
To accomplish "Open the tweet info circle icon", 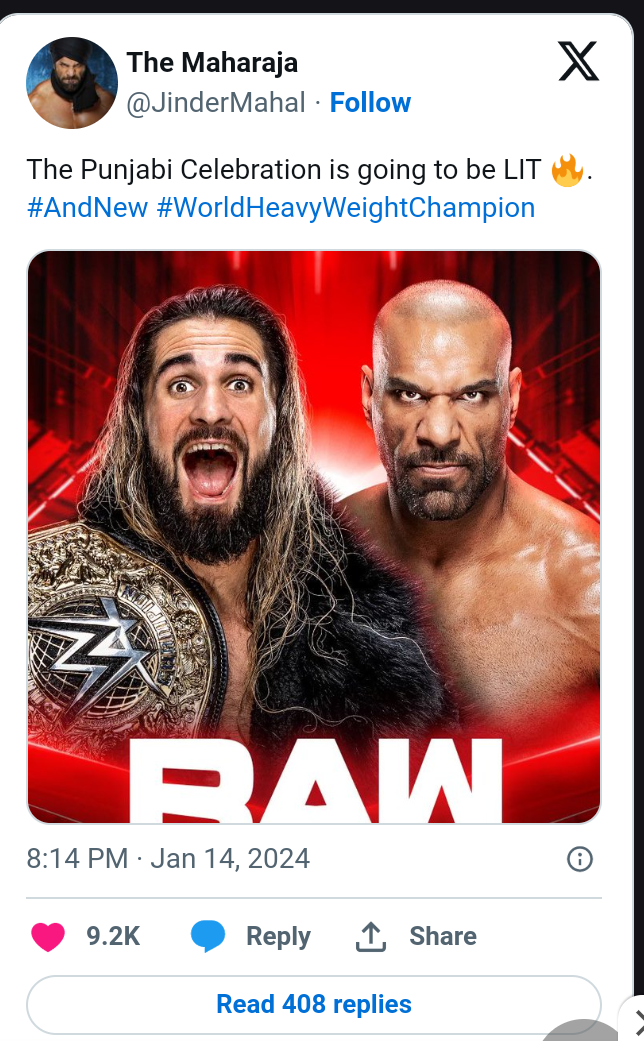I will coord(580,859).
